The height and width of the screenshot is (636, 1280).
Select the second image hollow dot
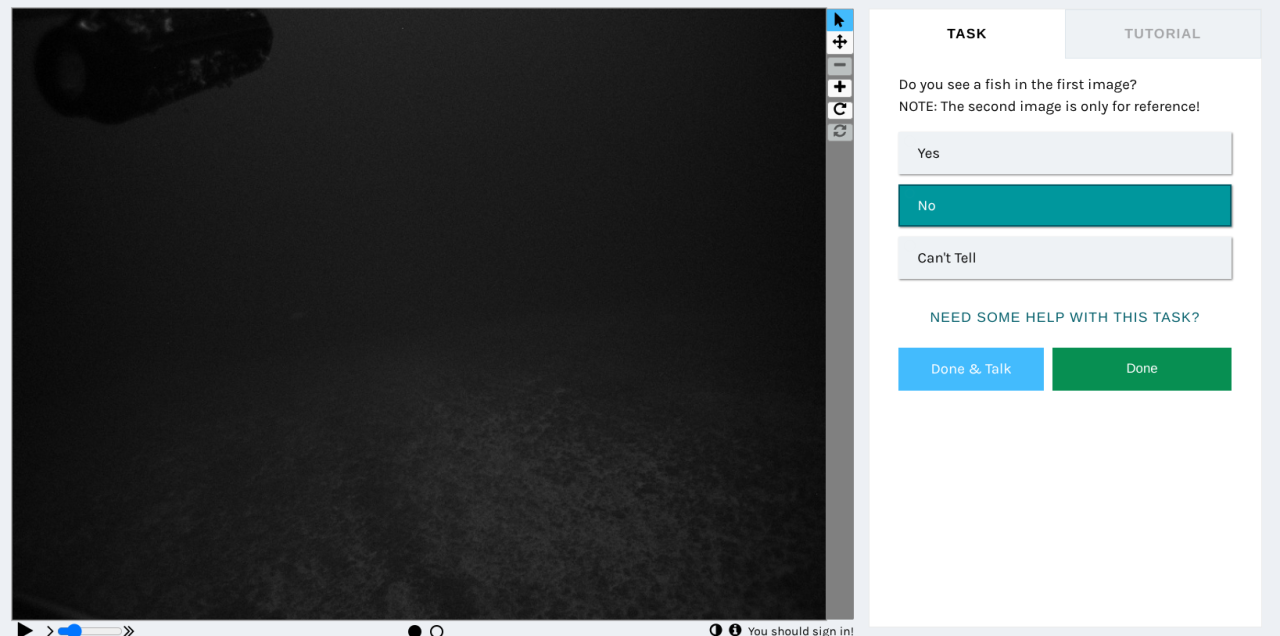click(437, 631)
